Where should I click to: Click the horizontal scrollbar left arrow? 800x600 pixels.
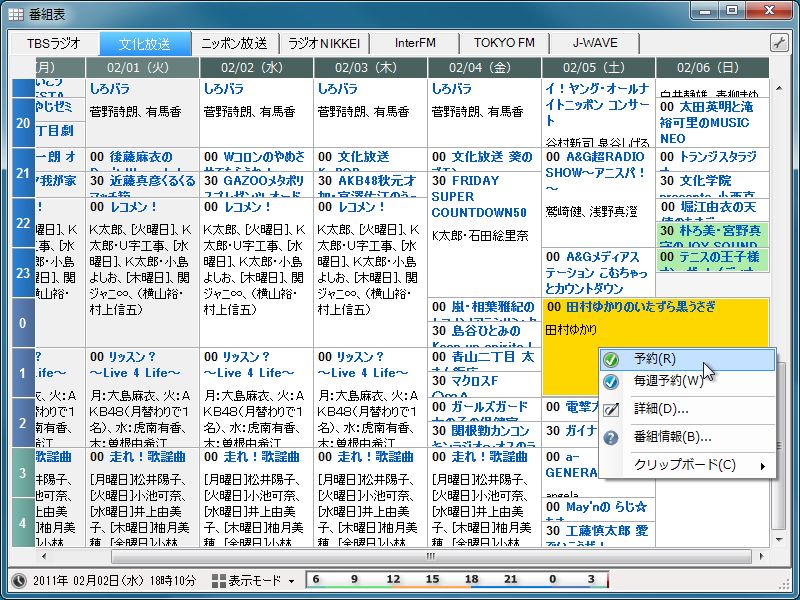(43, 556)
